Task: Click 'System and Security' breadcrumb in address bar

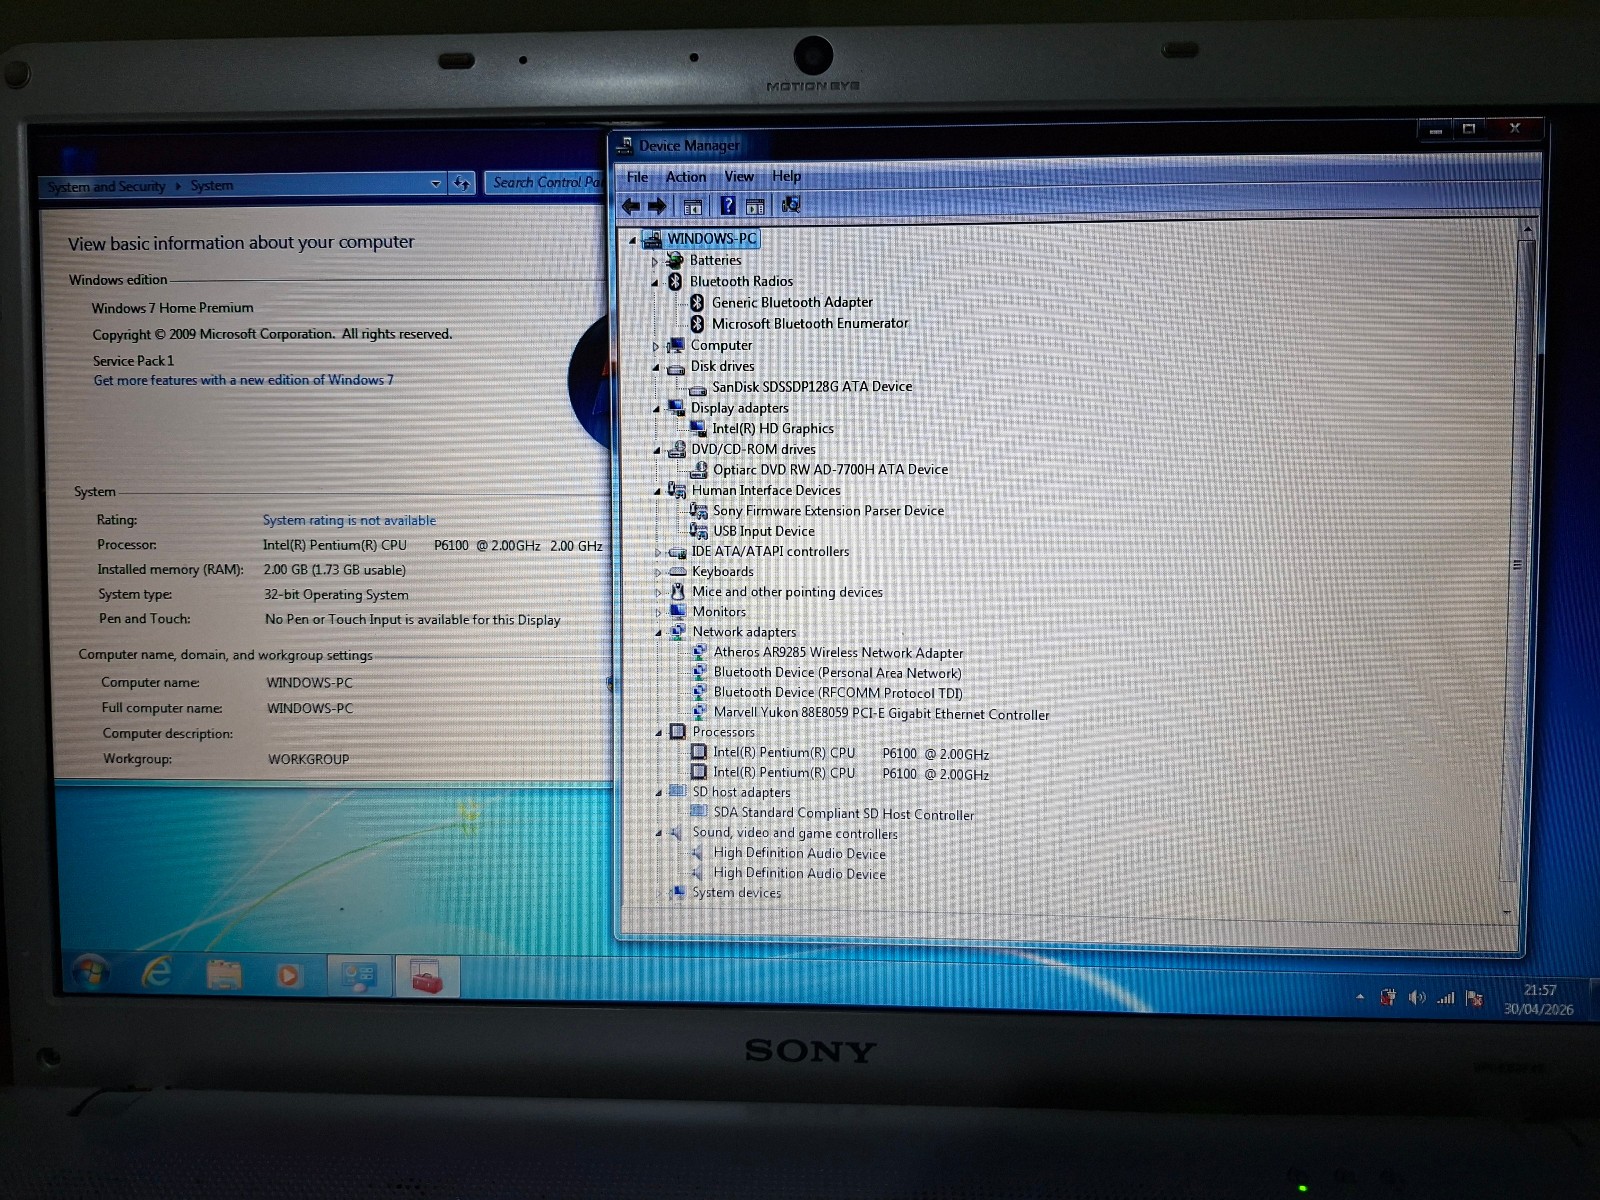Action: [x=106, y=187]
